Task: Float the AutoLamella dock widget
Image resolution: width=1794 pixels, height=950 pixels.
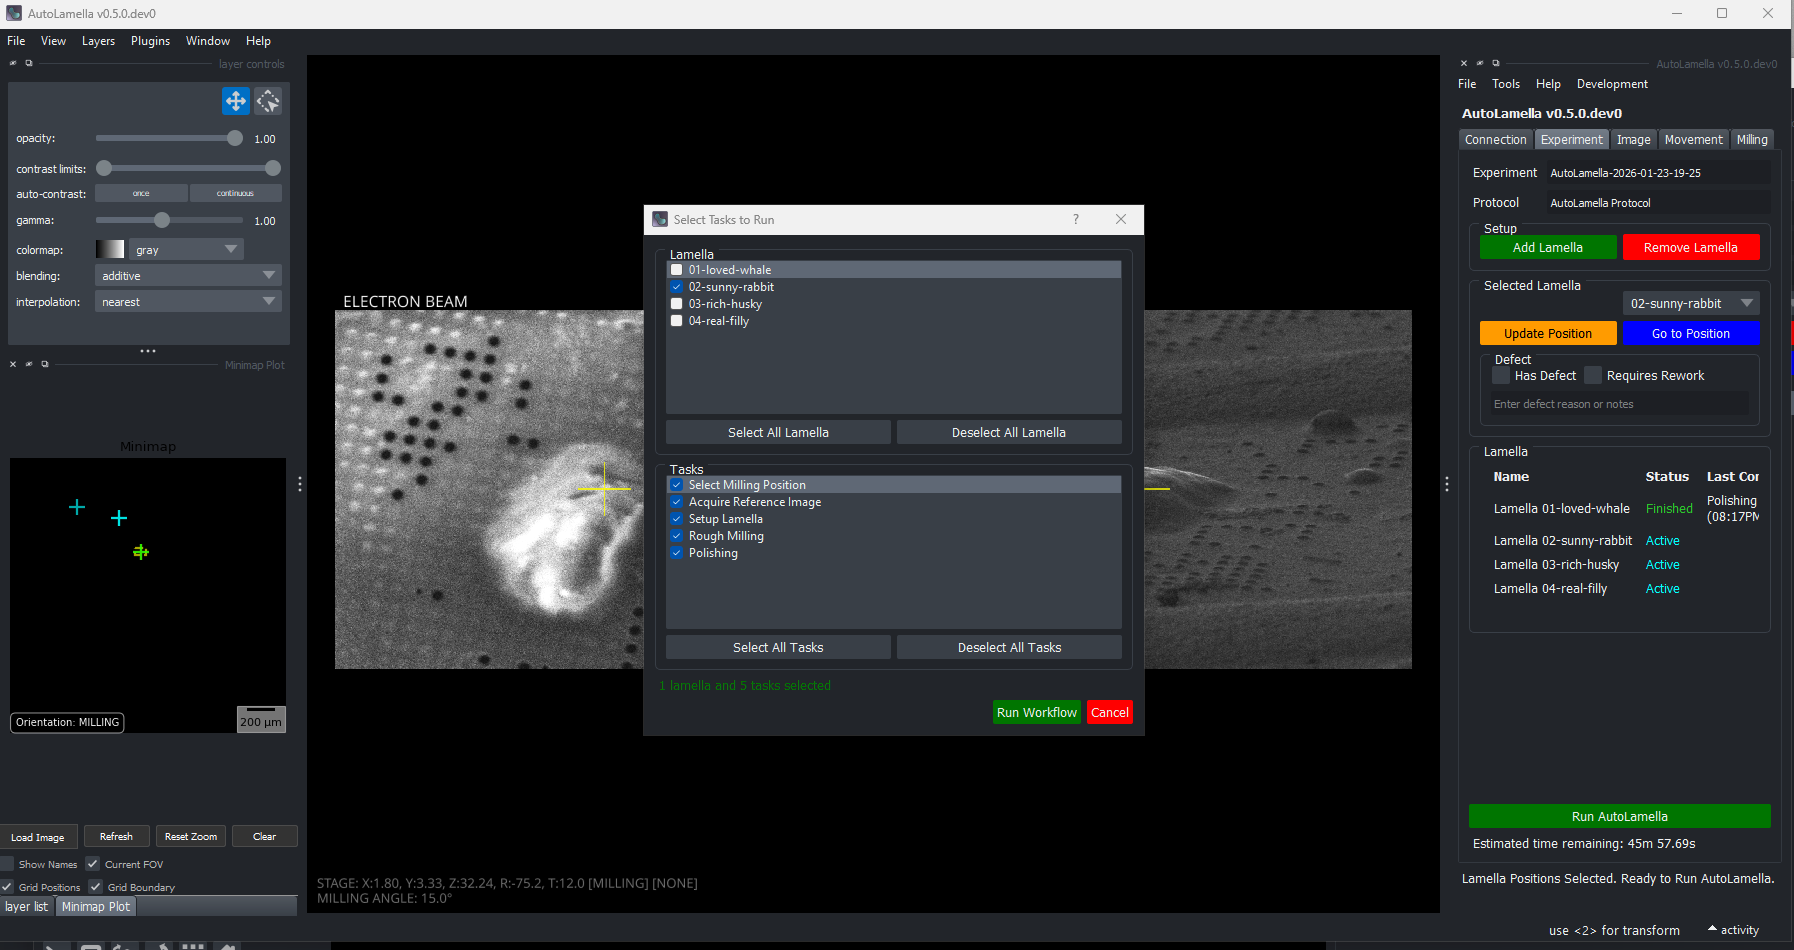Action: (1496, 63)
